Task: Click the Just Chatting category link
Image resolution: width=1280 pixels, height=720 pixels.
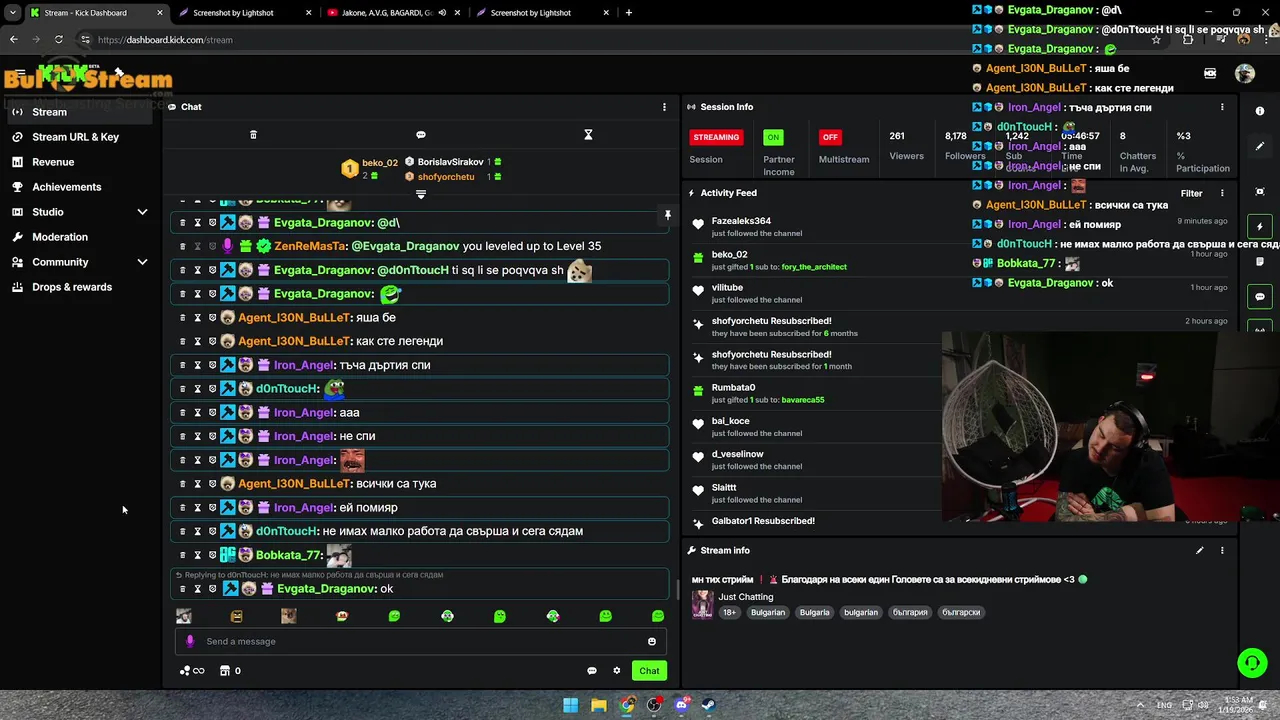Action: click(x=746, y=597)
